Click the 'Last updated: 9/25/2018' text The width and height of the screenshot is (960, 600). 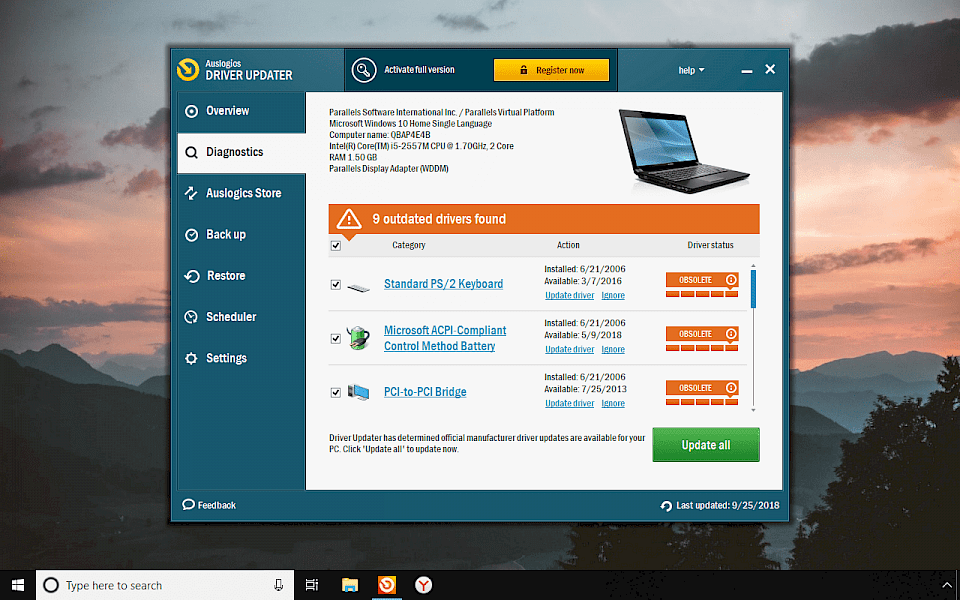[x=728, y=506]
